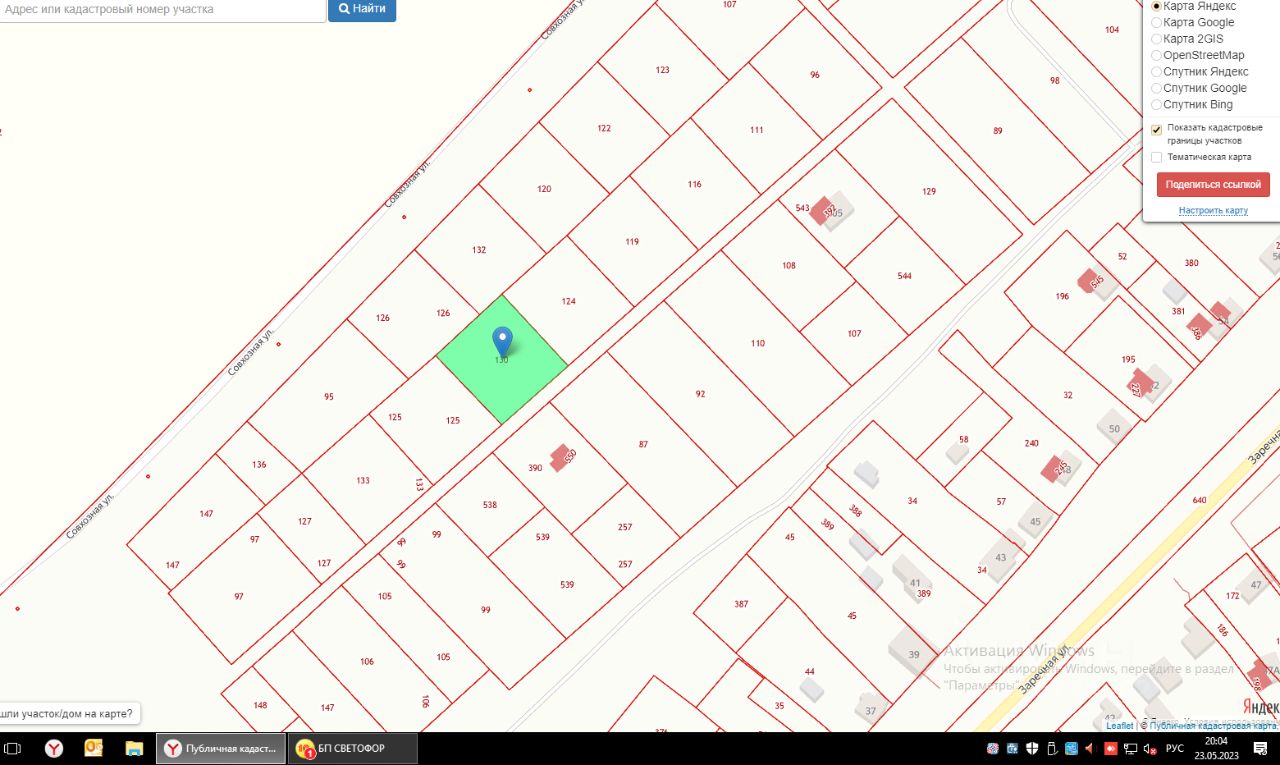Select parcel number 89

[x=997, y=131]
